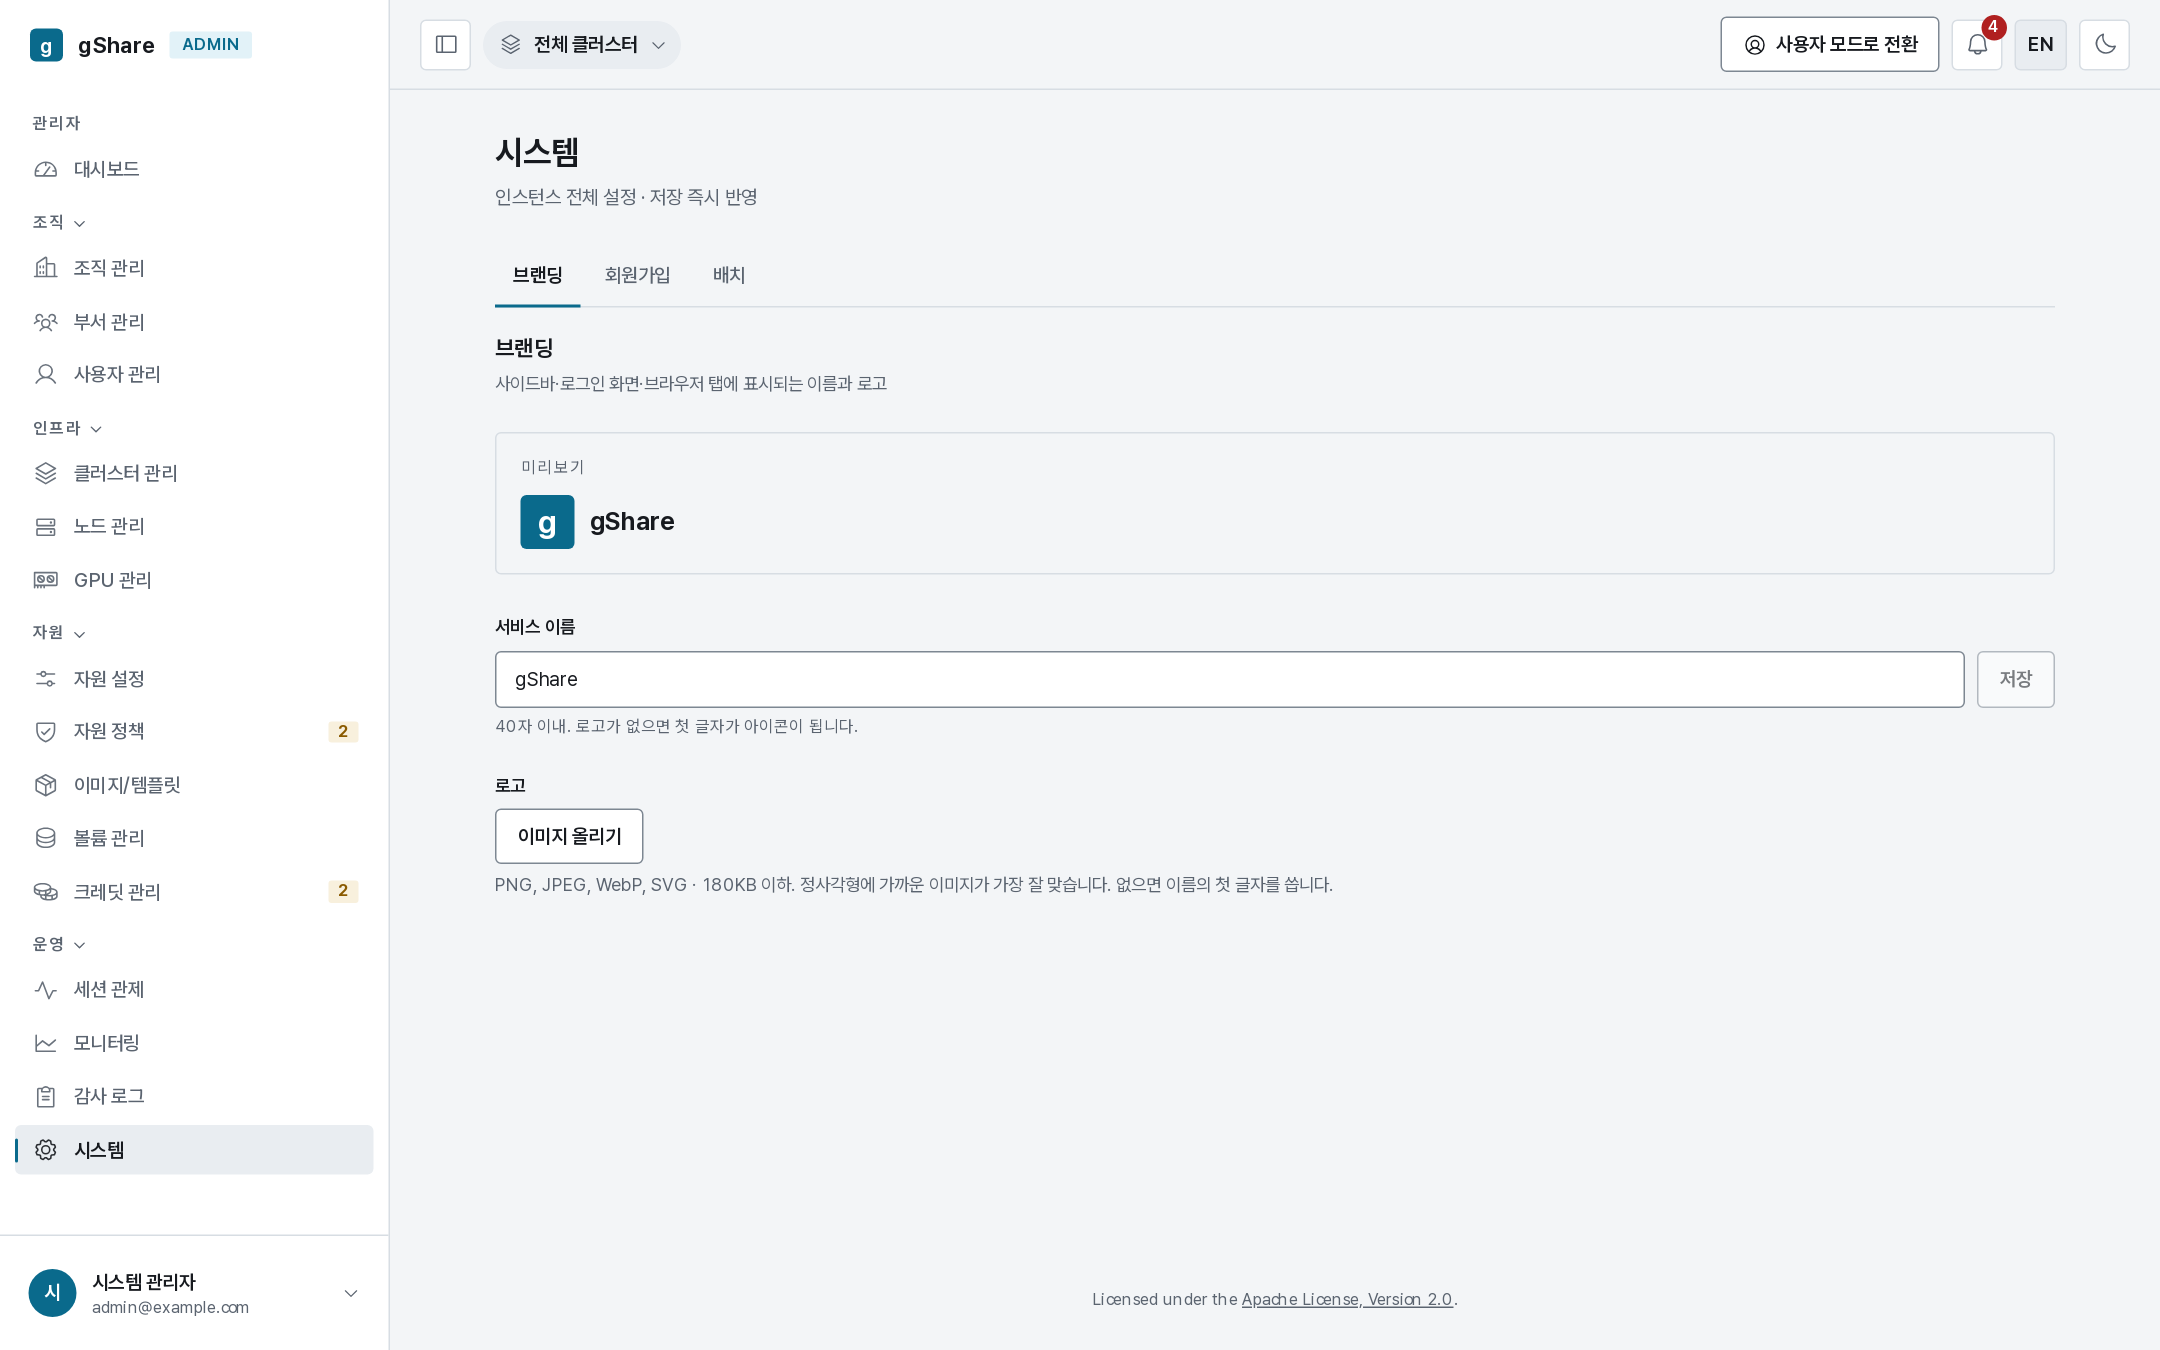Viewport: 2160px width, 1350px height.
Task: Click the 볼륨 관리 database icon
Action: pyautogui.click(x=46, y=838)
